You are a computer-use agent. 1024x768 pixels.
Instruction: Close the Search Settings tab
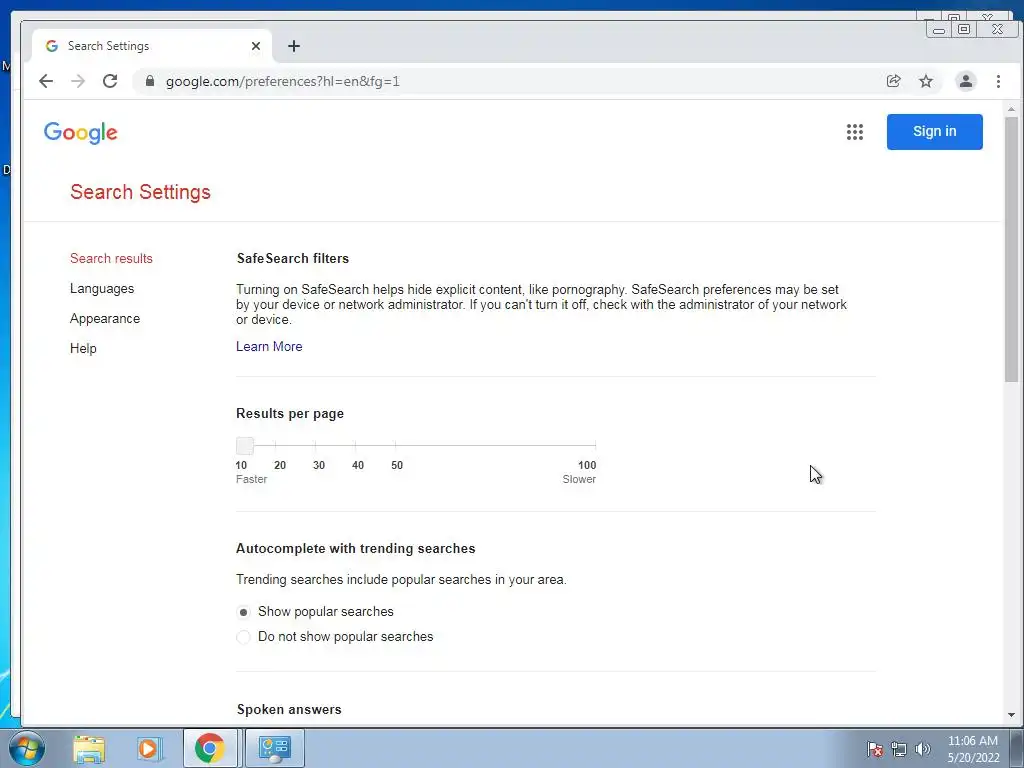pos(256,46)
